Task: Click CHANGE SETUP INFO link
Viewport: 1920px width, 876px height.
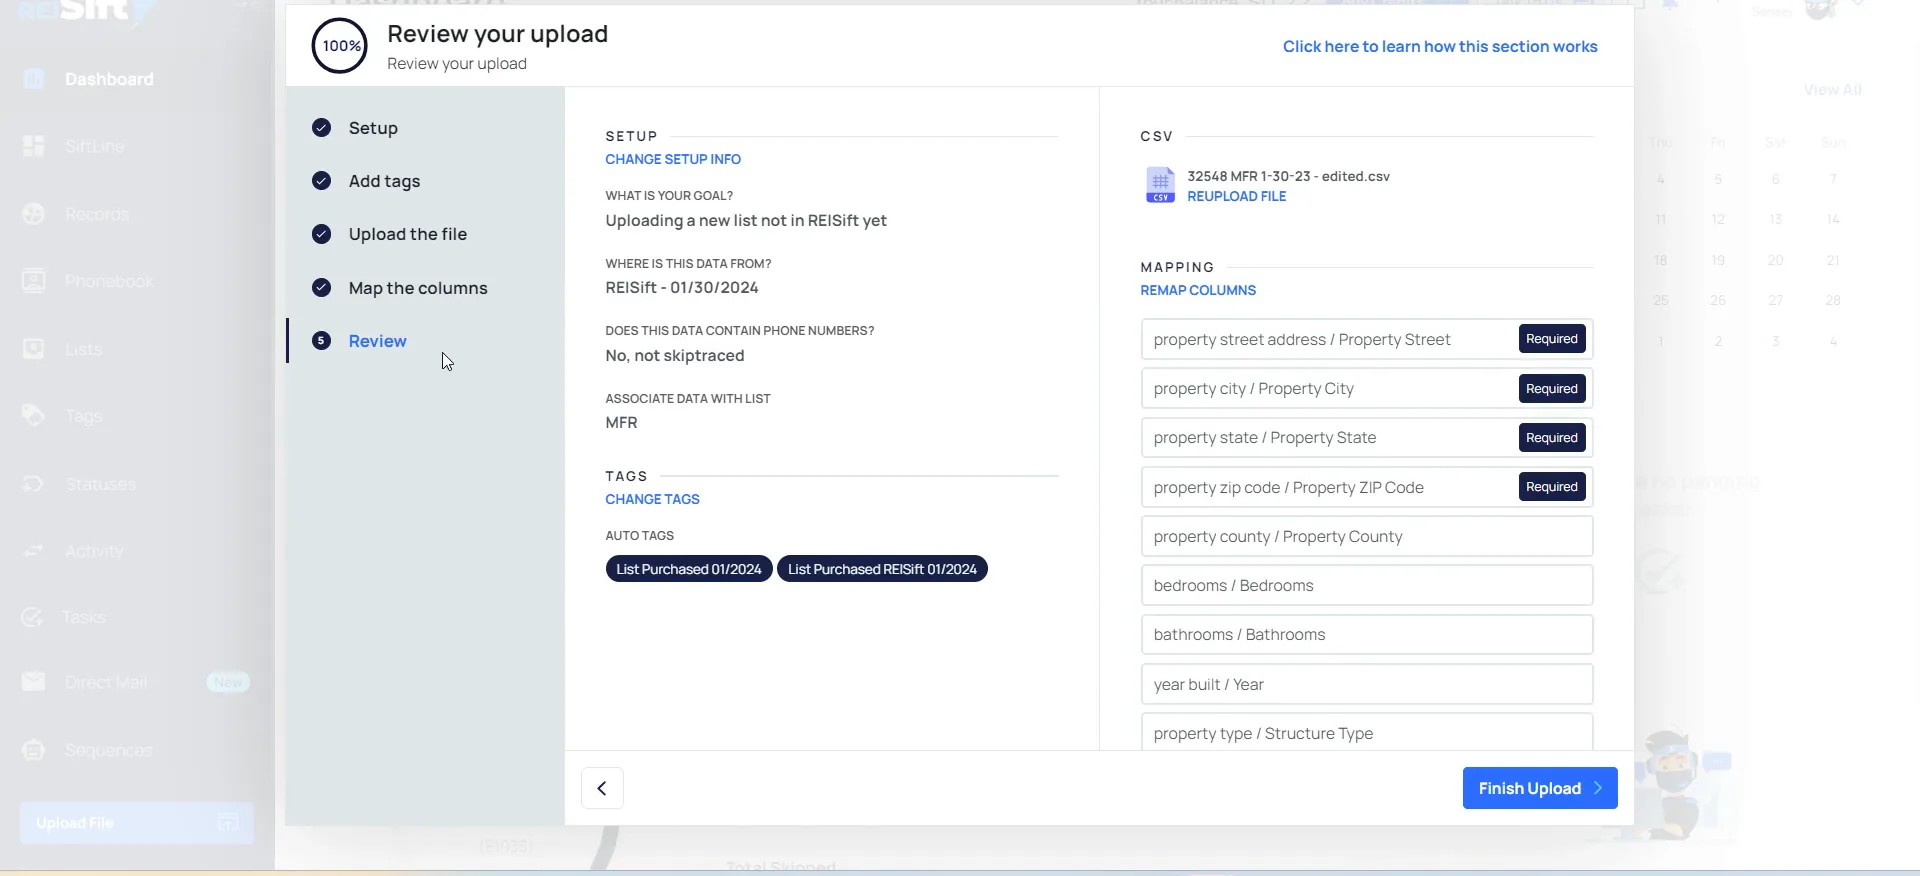Action: click(x=673, y=159)
